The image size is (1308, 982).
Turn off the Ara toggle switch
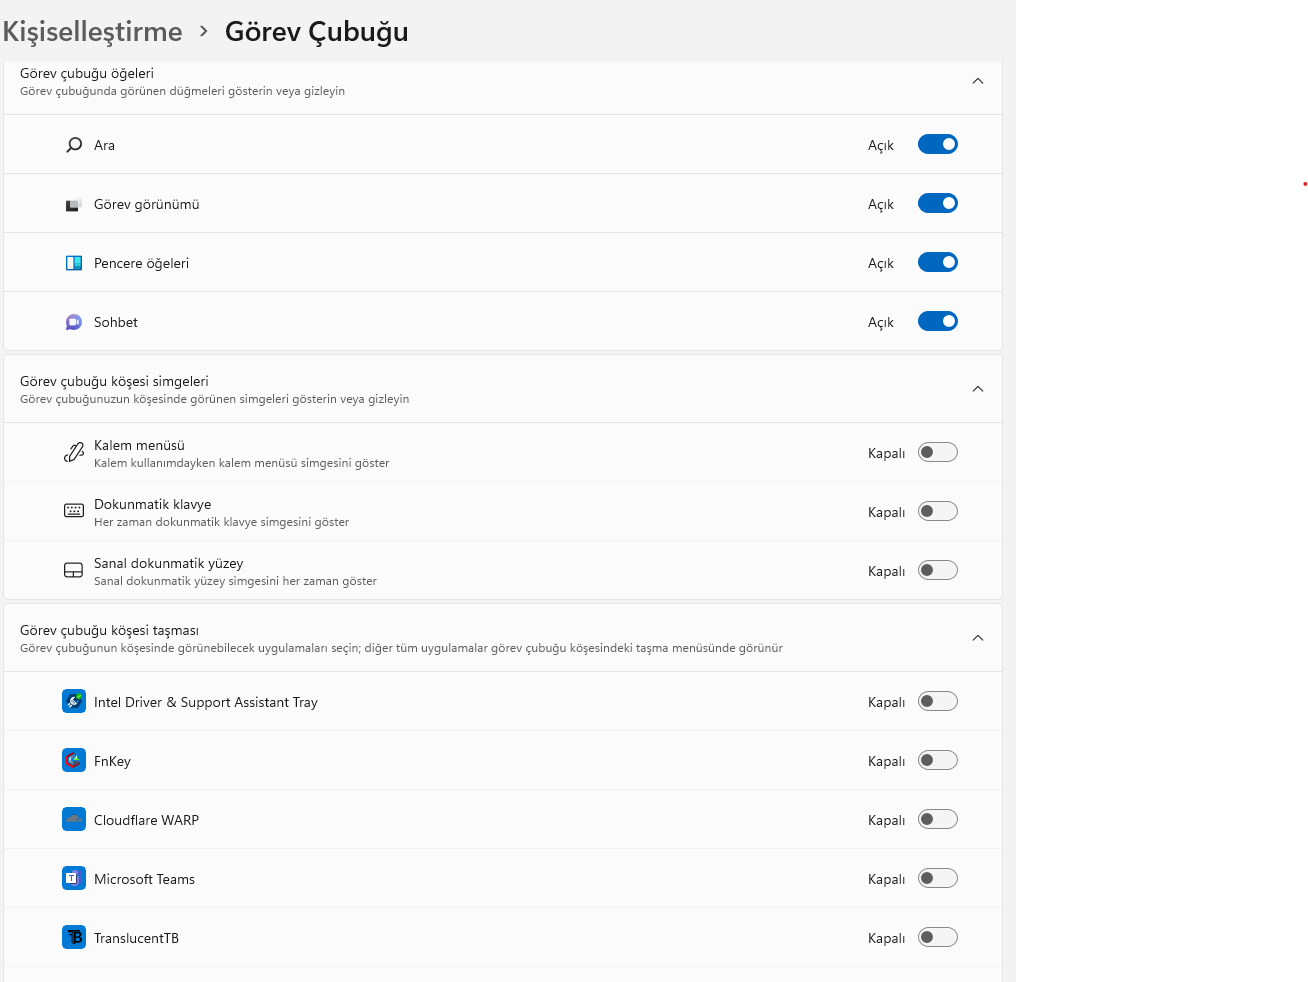point(938,145)
